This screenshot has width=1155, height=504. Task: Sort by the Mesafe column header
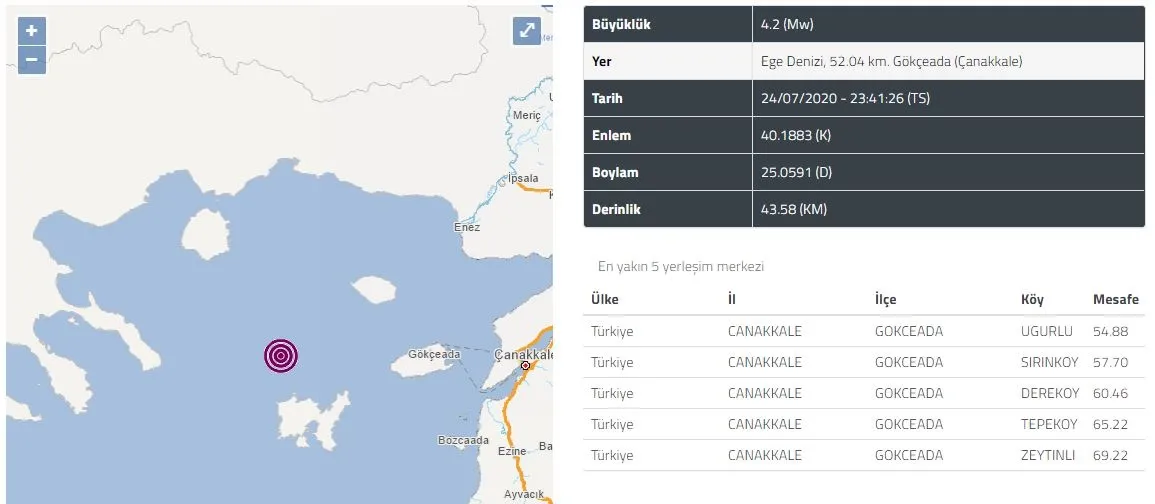click(x=1113, y=300)
